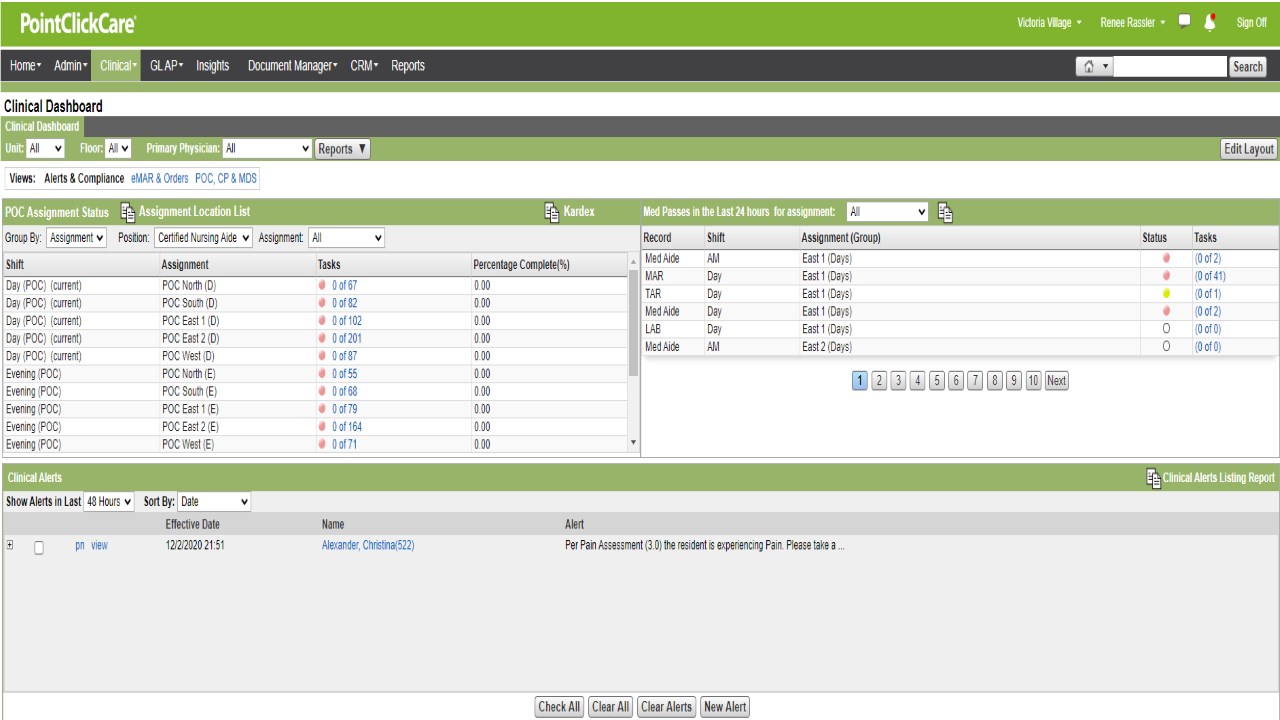Click the home icon in the search bar

point(1088,66)
